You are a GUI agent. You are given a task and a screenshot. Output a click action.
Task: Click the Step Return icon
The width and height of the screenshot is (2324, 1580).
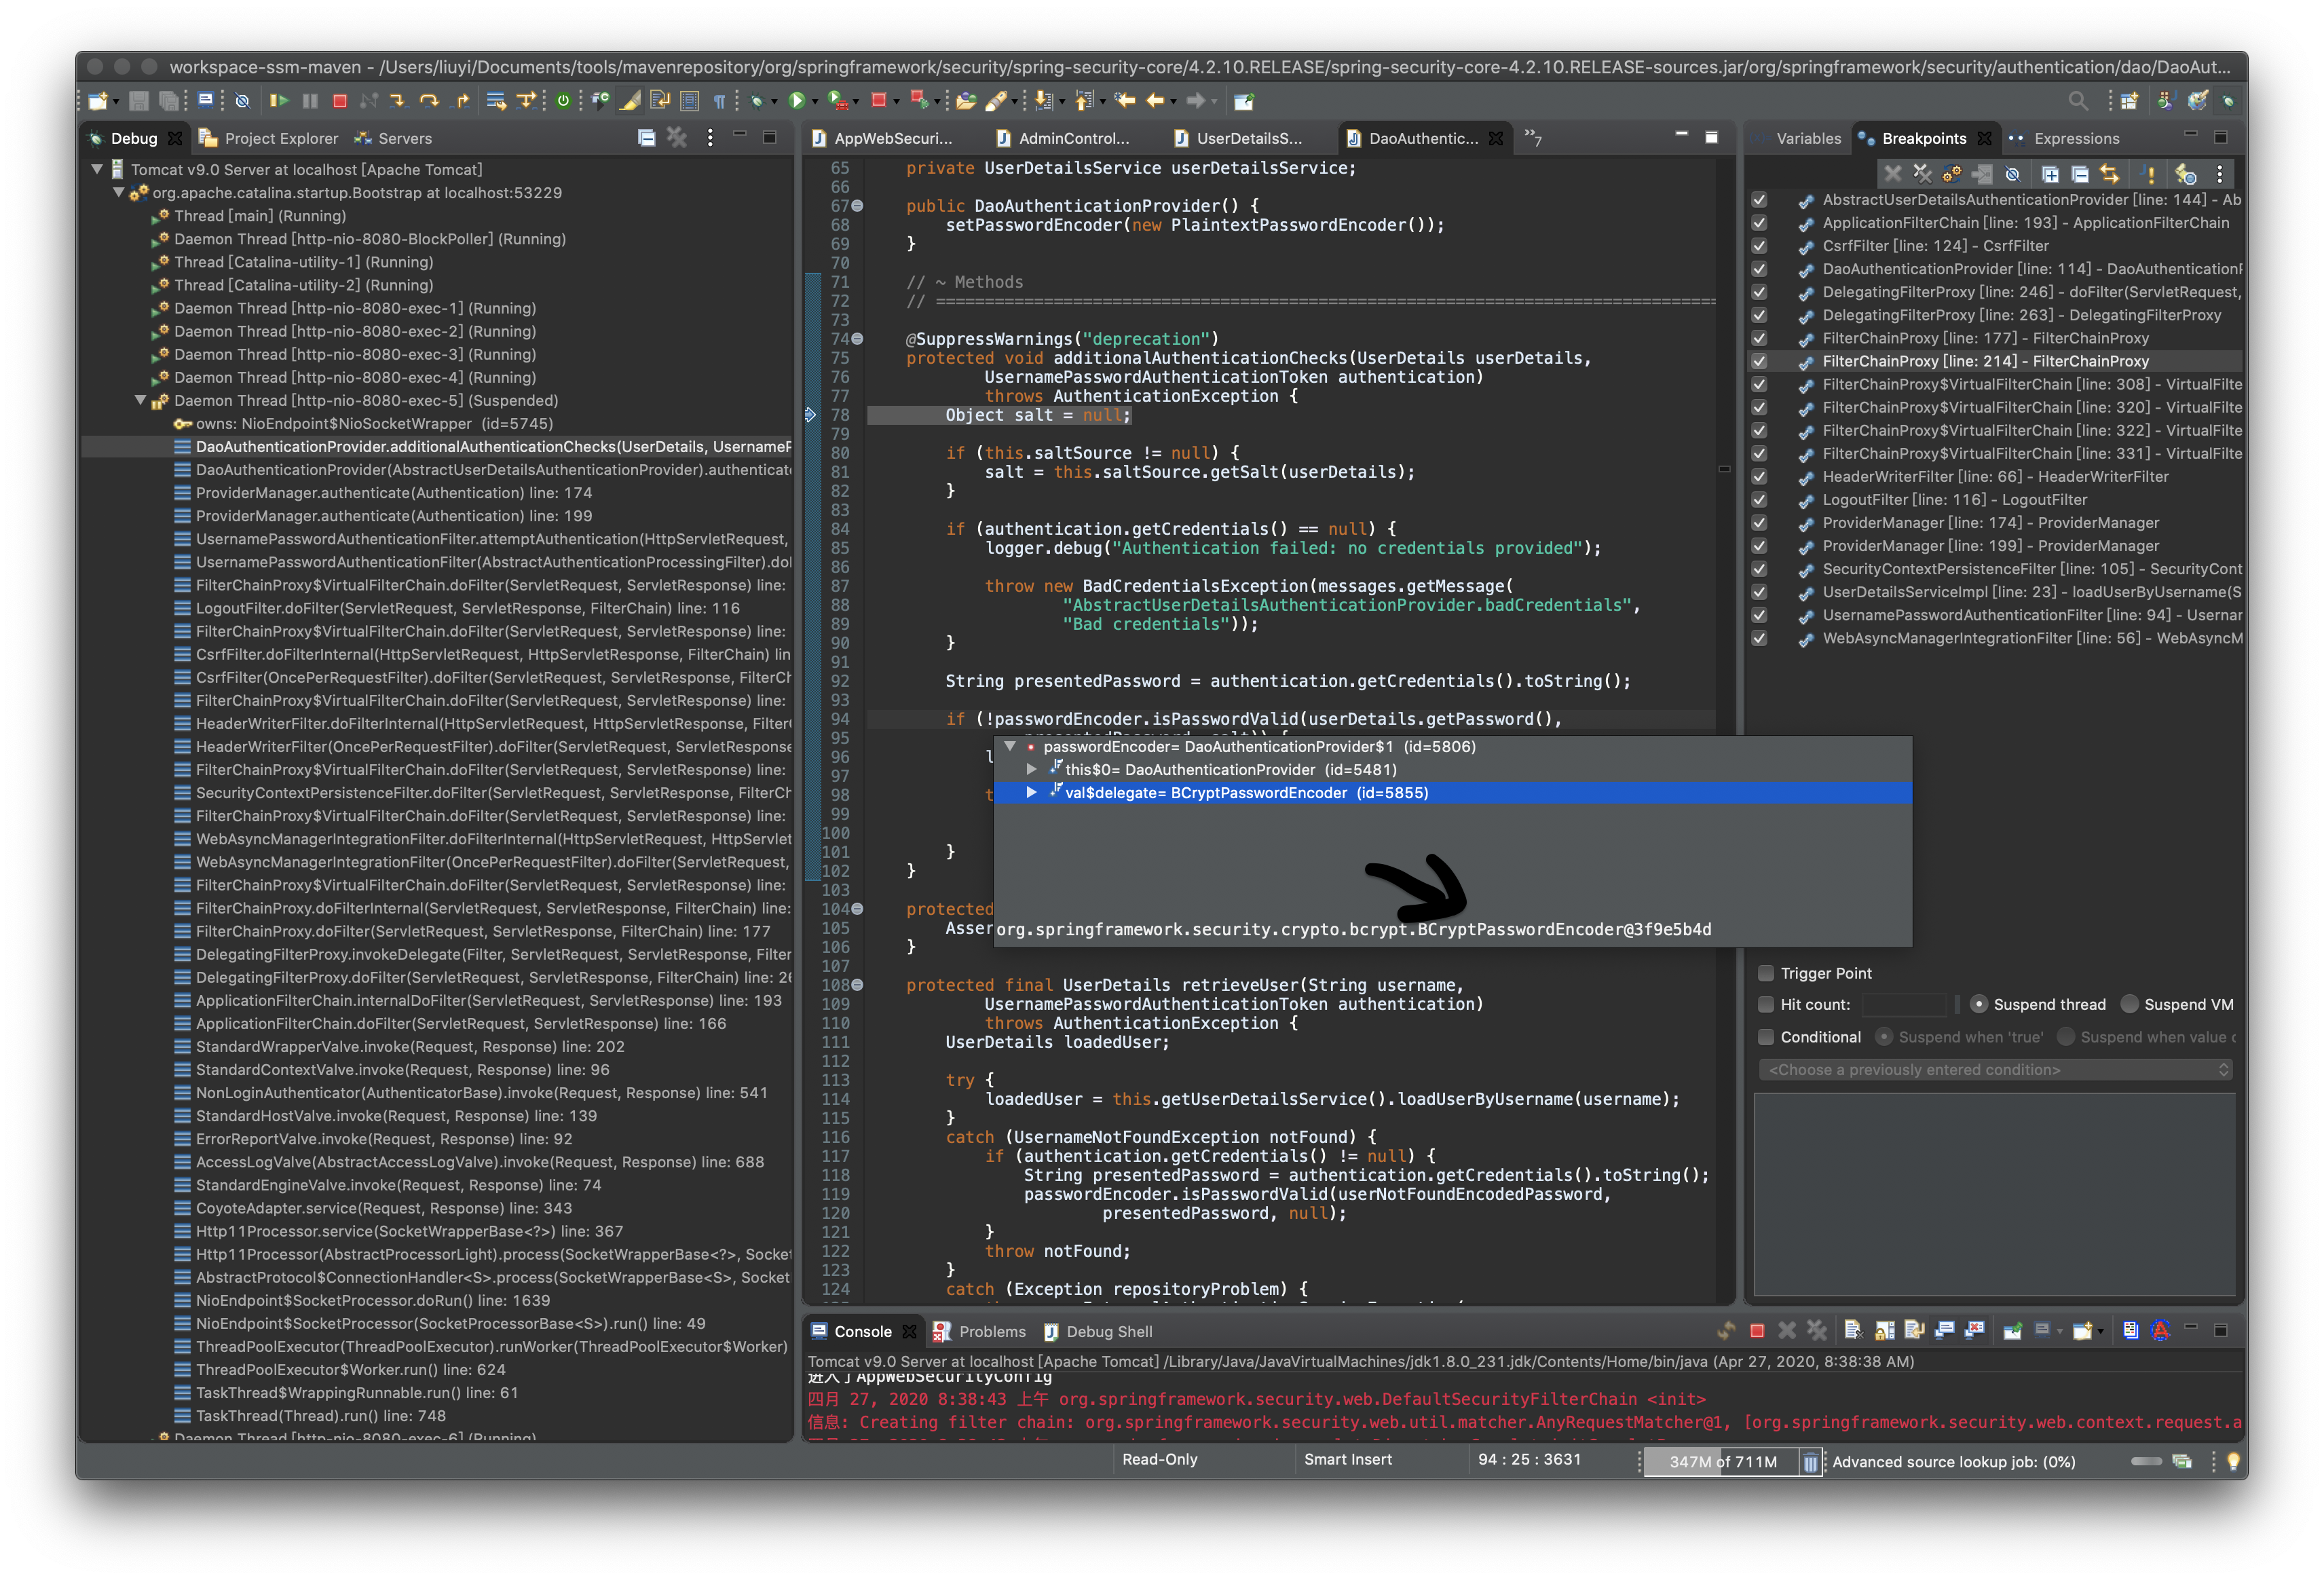click(x=462, y=101)
